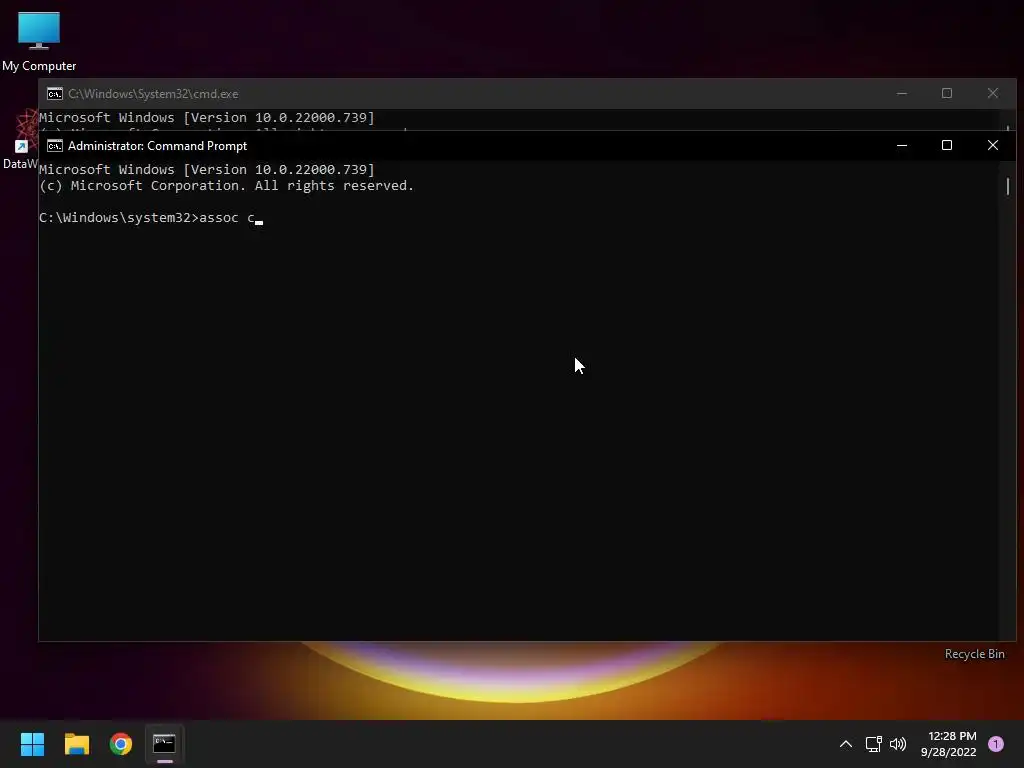Viewport: 1024px width, 768px height.
Task: Close the Administrator Command Prompt window
Action: (x=993, y=145)
